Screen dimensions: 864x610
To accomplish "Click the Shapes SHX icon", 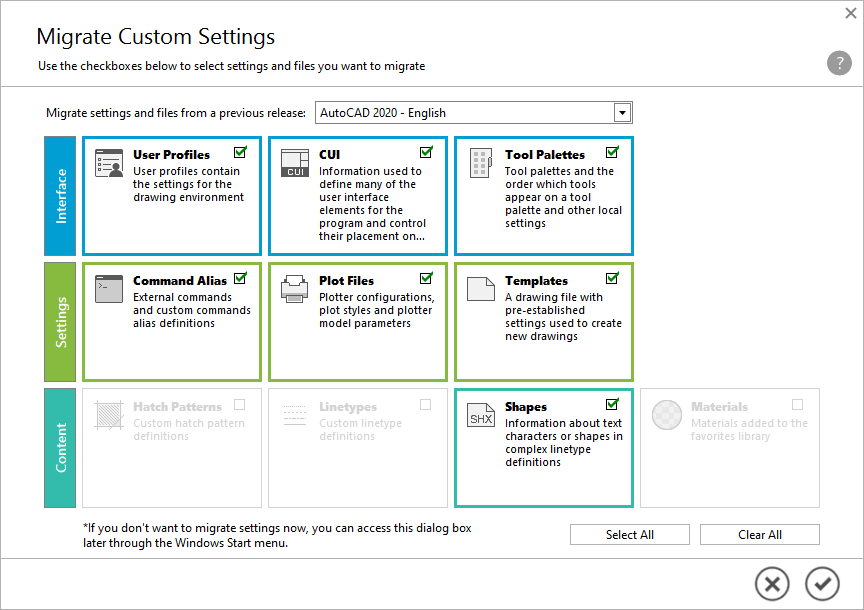I will click(x=481, y=415).
